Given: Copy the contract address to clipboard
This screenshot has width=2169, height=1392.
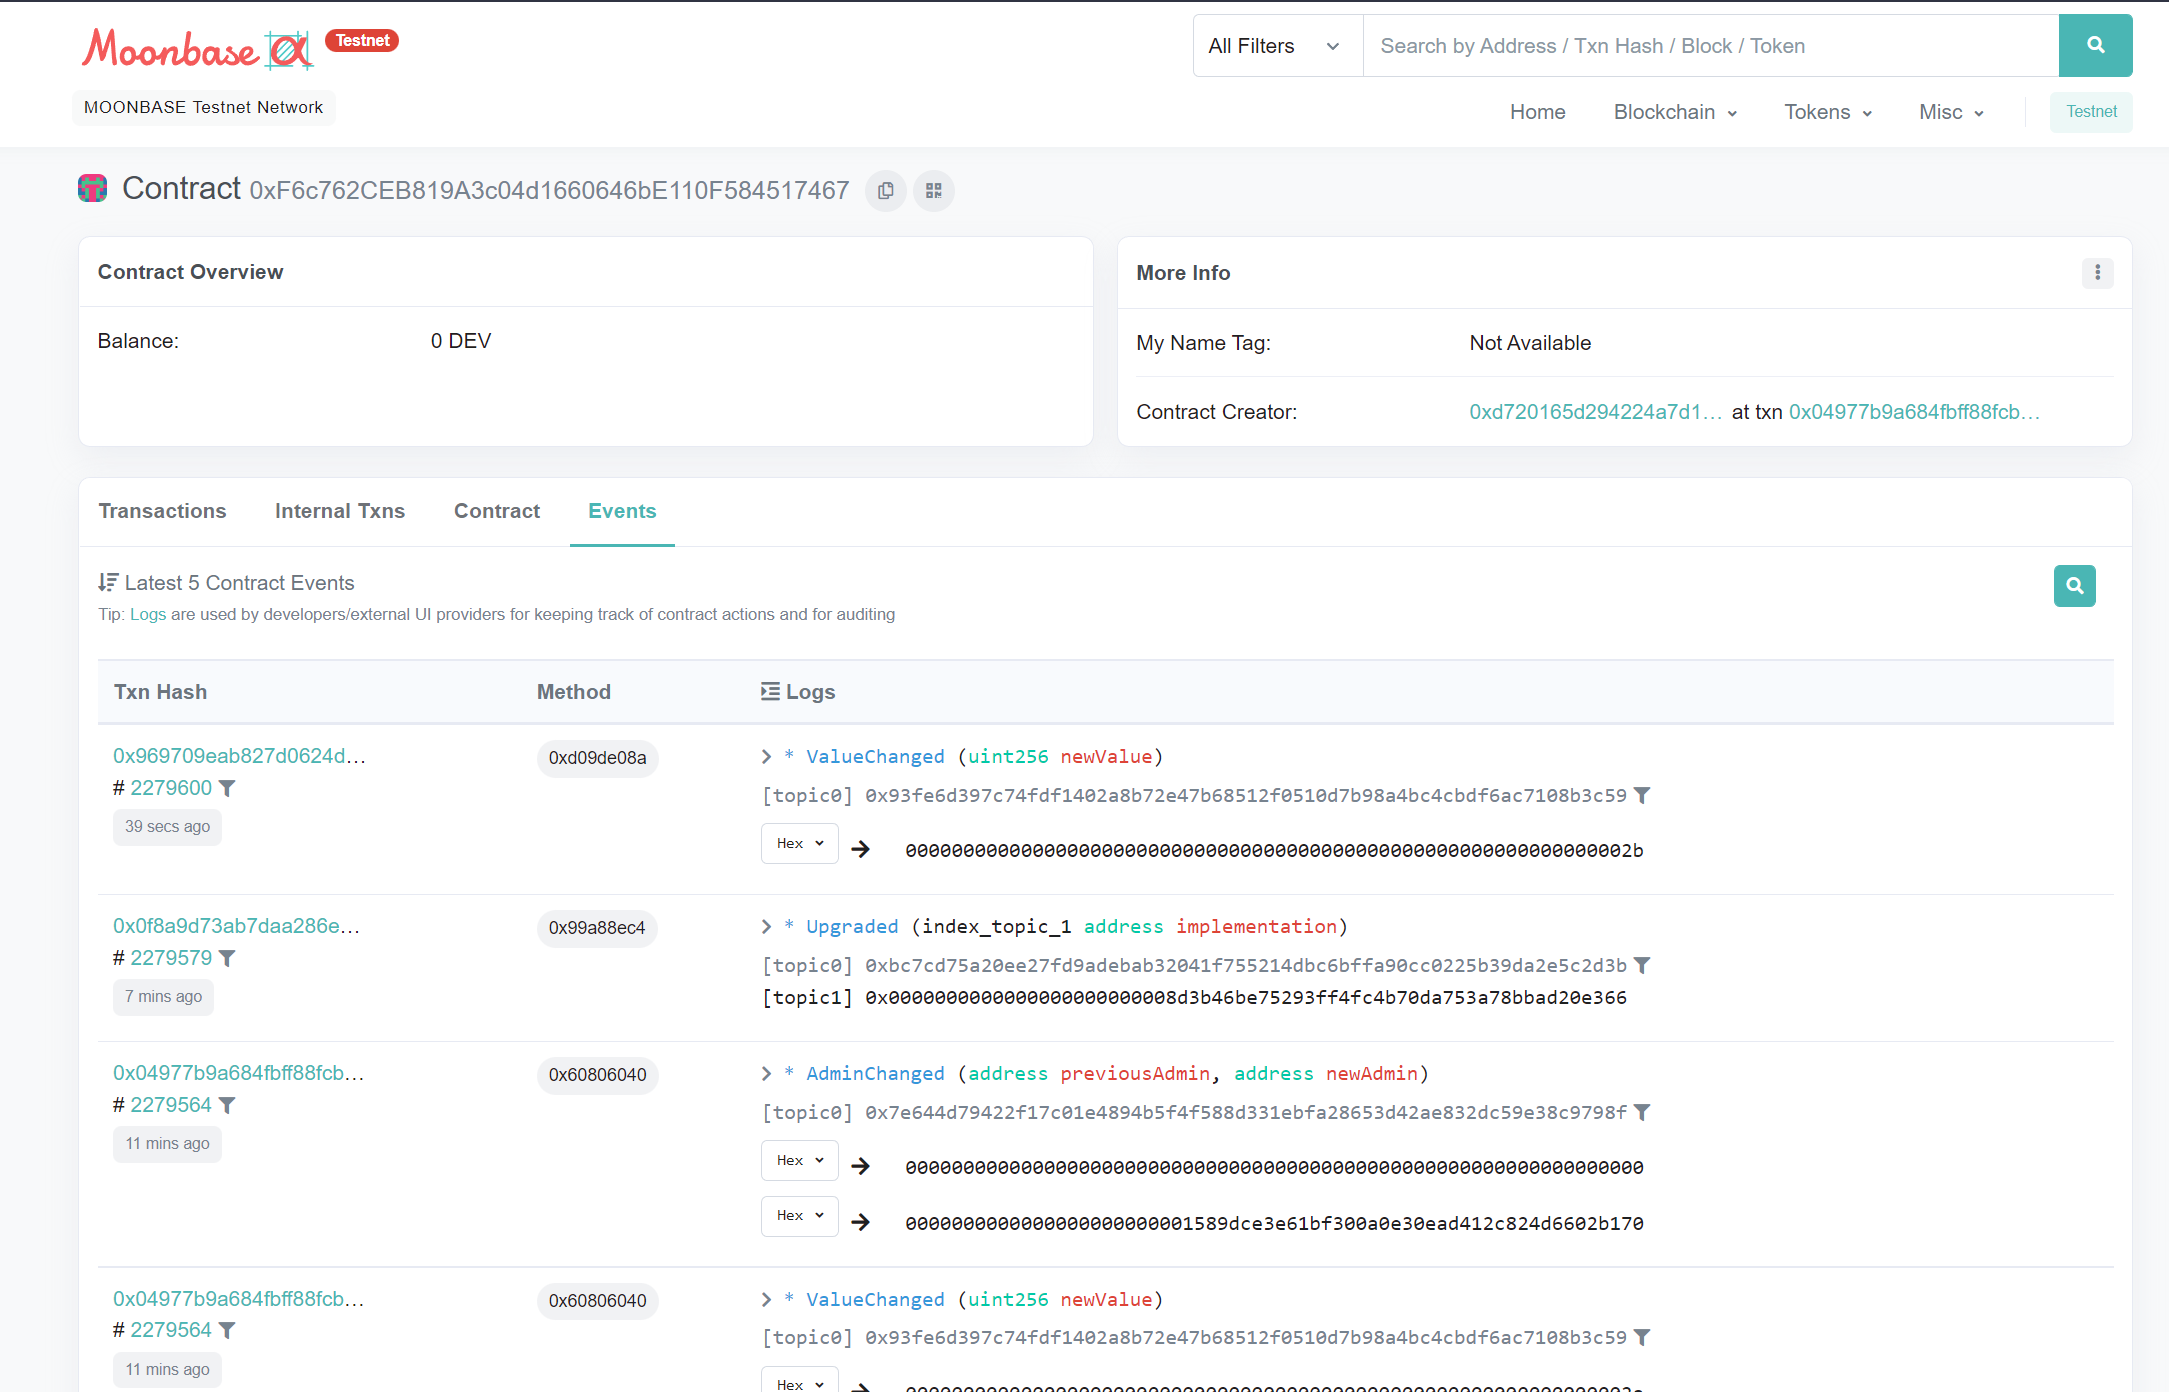Looking at the screenshot, I should pos(885,191).
